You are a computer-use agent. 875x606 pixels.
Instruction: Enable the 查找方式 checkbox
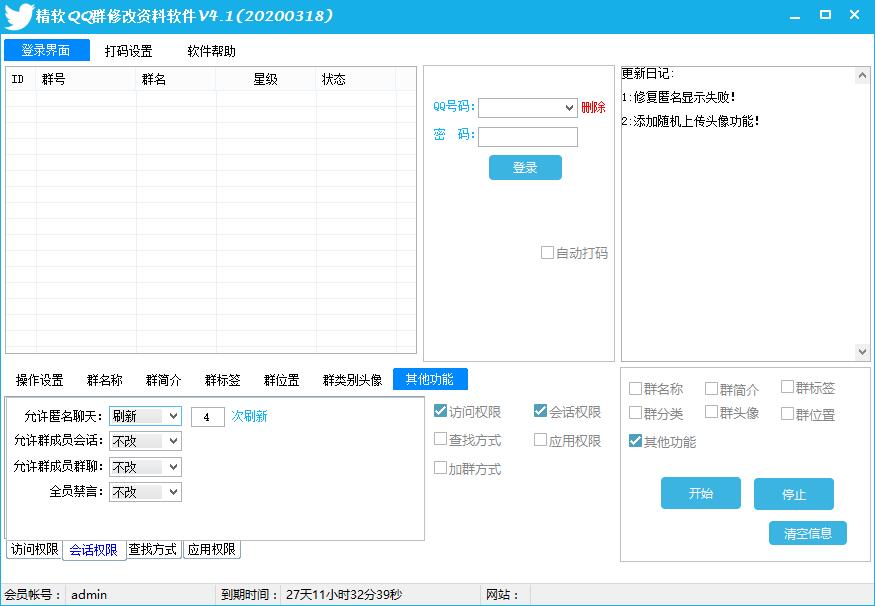[x=440, y=439]
